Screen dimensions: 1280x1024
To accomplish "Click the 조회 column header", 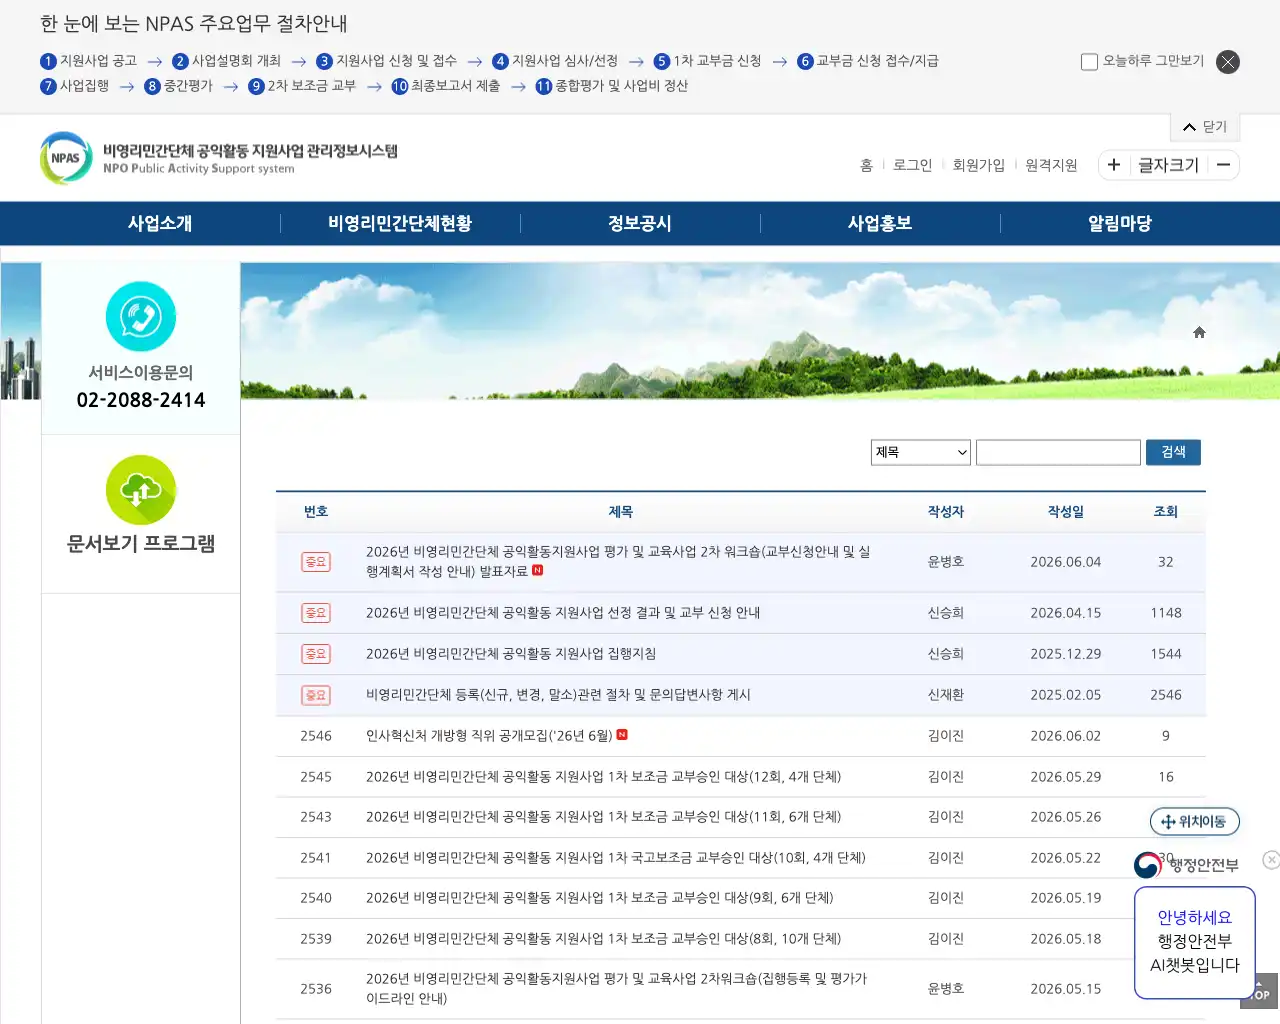I will point(1166,512).
